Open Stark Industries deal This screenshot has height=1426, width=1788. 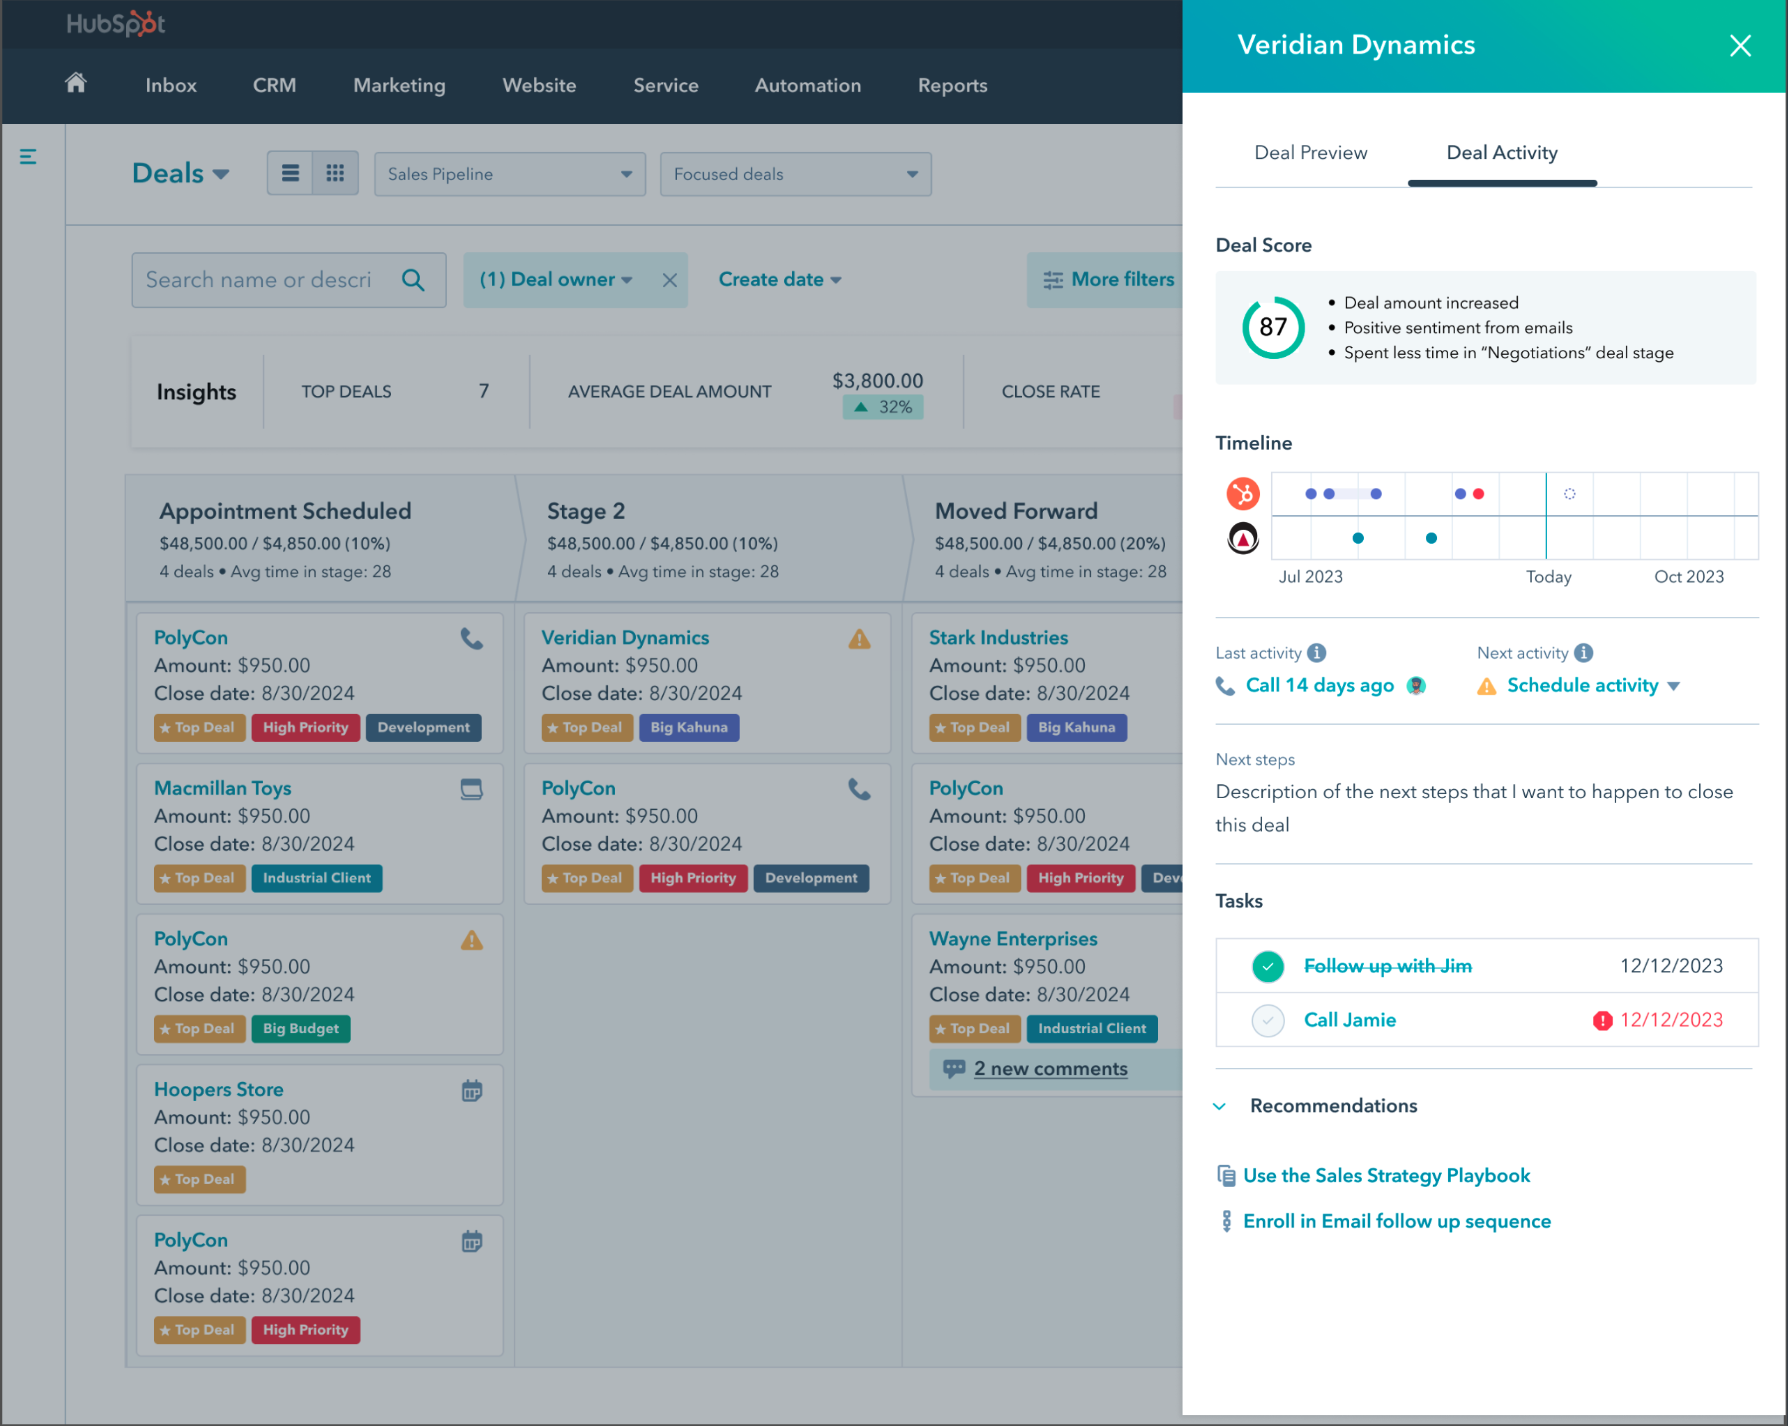tap(998, 638)
